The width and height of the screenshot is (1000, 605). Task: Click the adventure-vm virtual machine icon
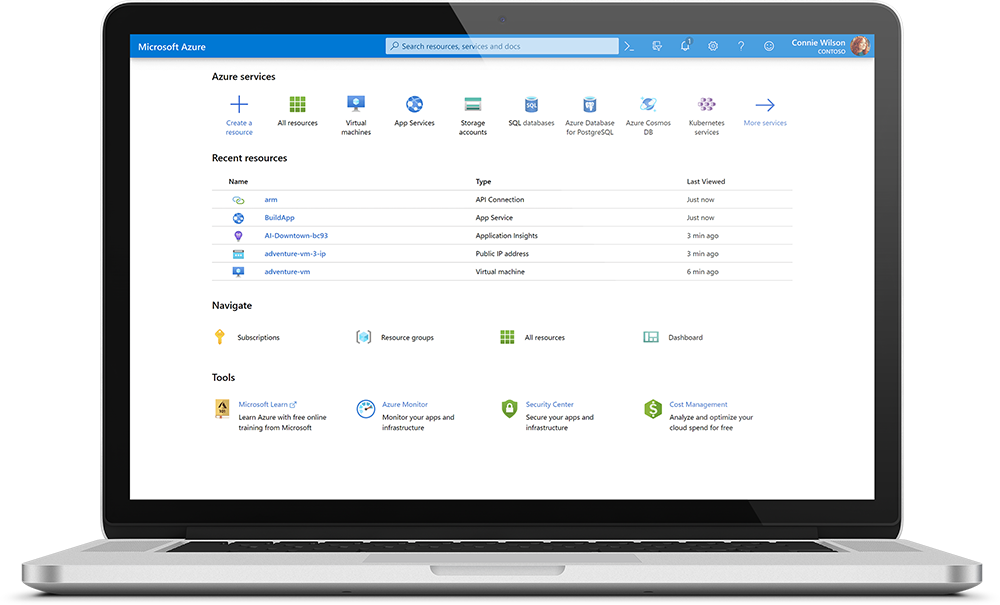click(x=239, y=272)
